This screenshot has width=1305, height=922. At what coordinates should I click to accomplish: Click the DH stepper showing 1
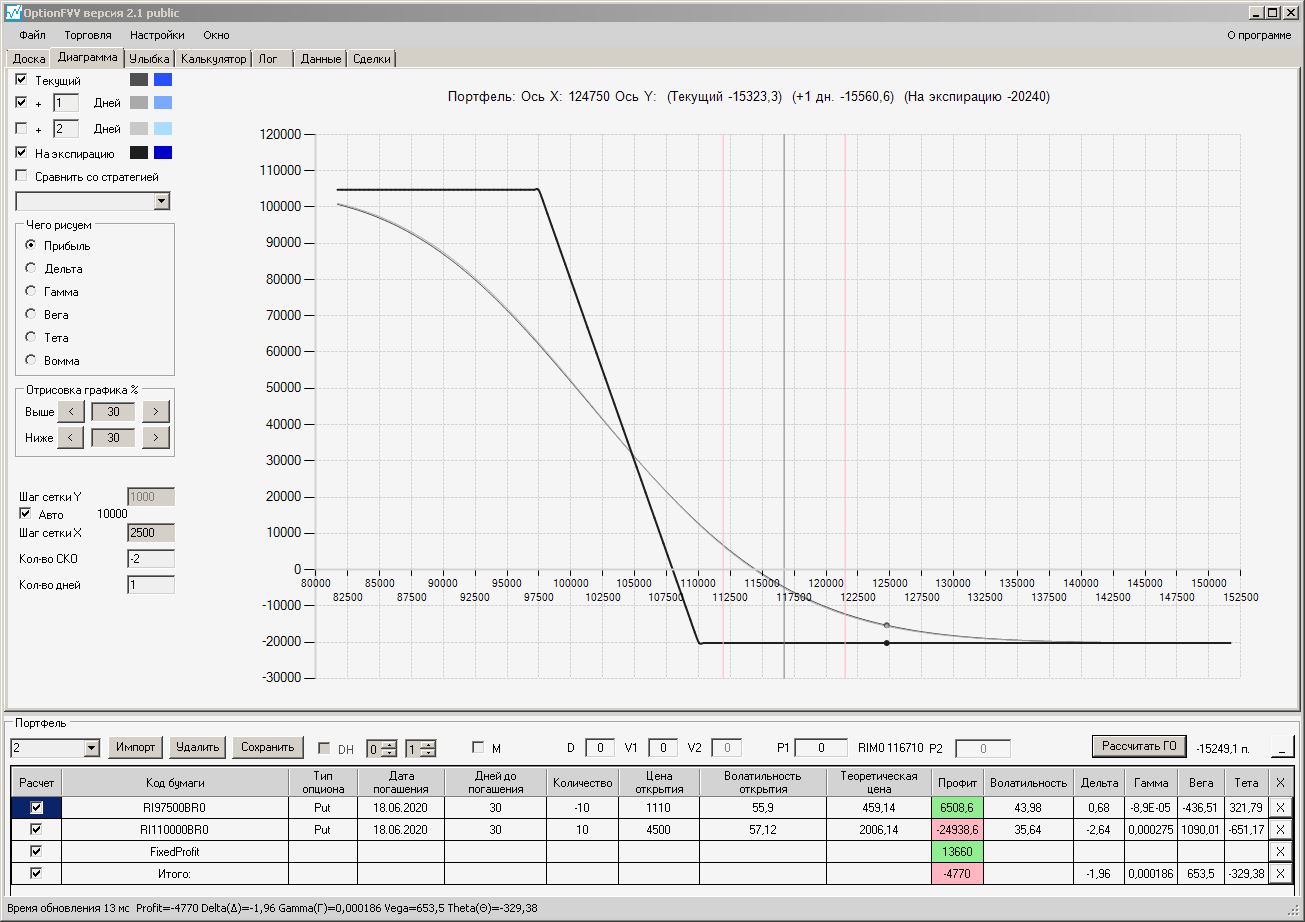[421, 748]
